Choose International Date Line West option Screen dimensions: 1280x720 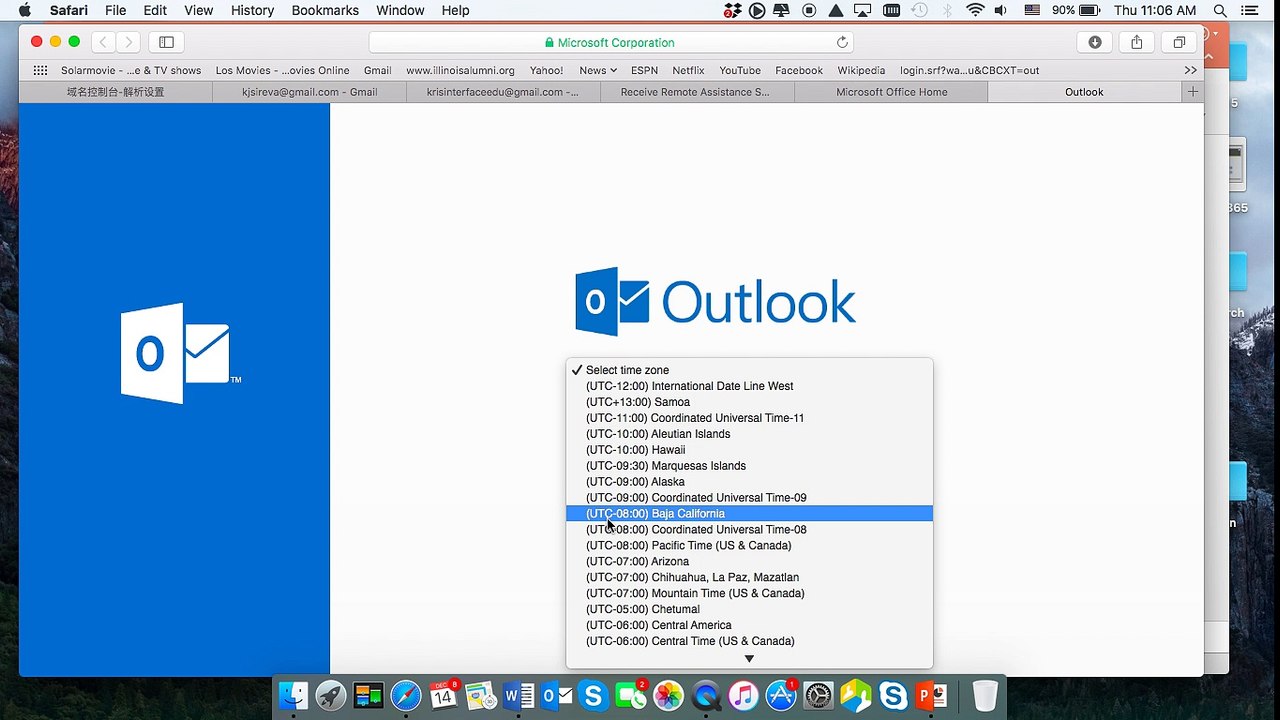749,385
